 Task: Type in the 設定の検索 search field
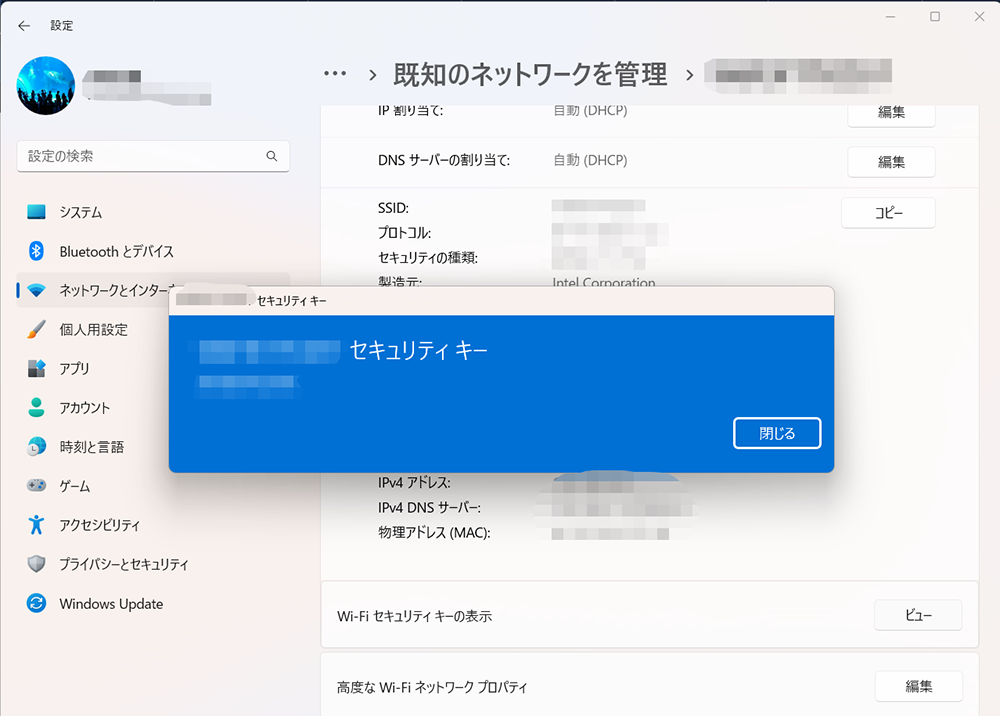[x=140, y=157]
